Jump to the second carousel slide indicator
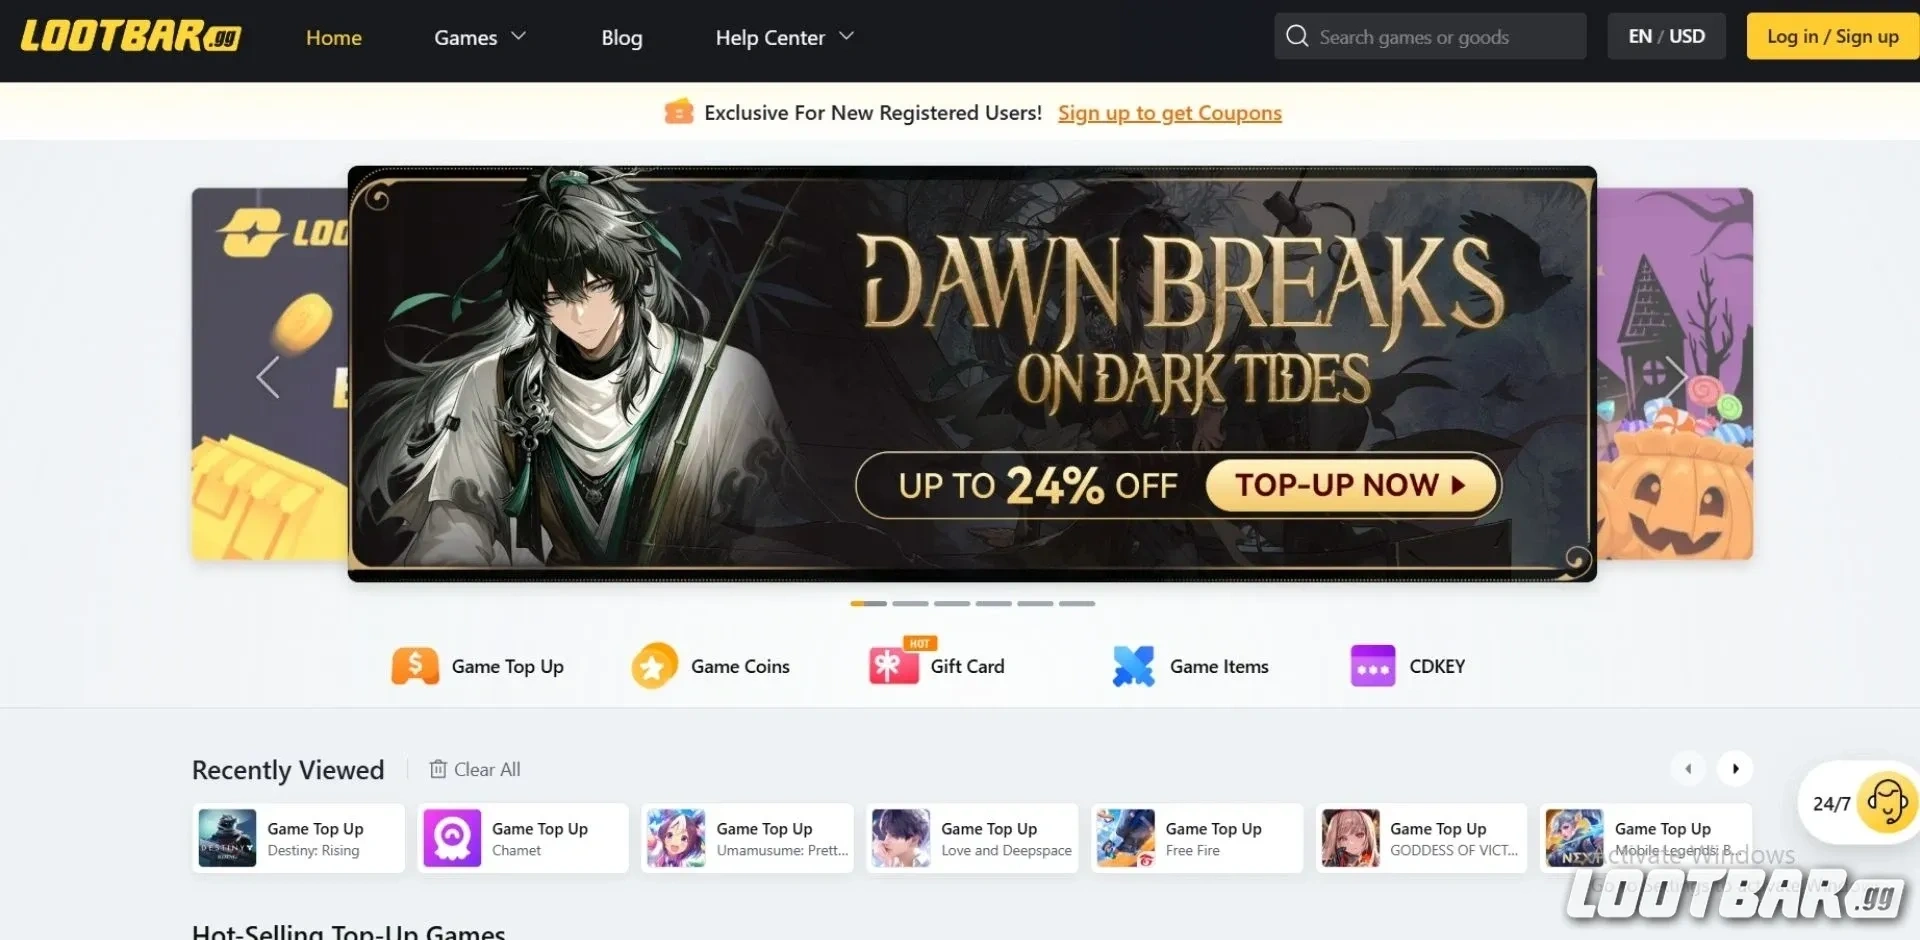The image size is (1920, 940). click(x=910, y=604)
